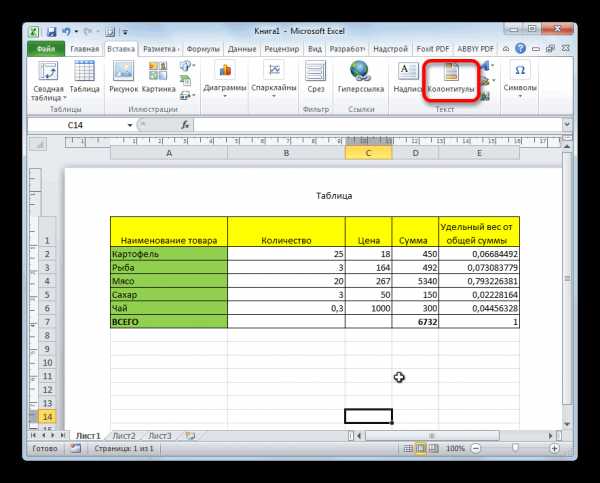The image size is (600, 483).
Task: Open clip art with Картинка
Action: coord(158,77)
